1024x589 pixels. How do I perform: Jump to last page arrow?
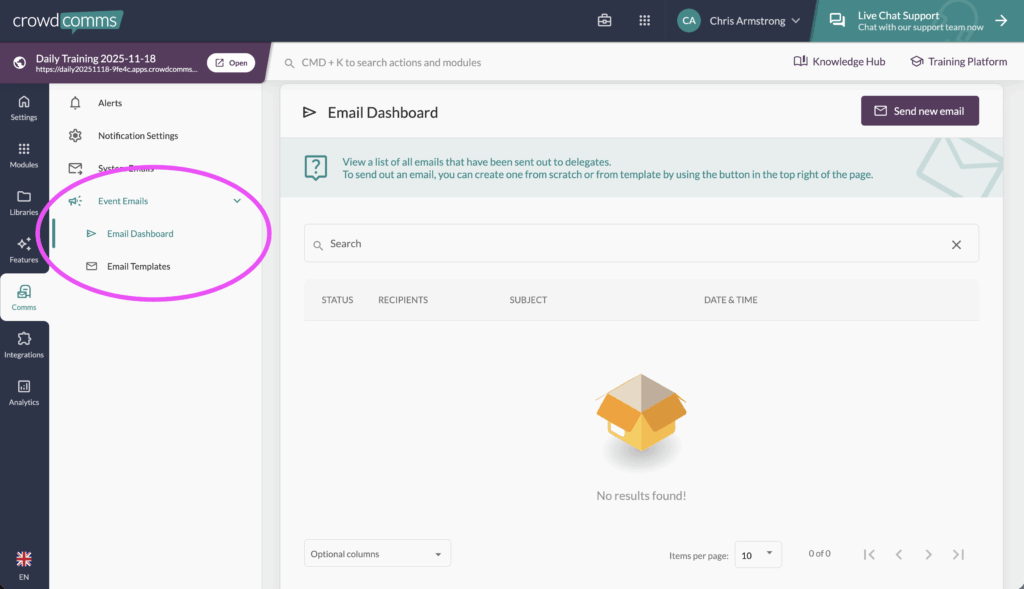958,554
